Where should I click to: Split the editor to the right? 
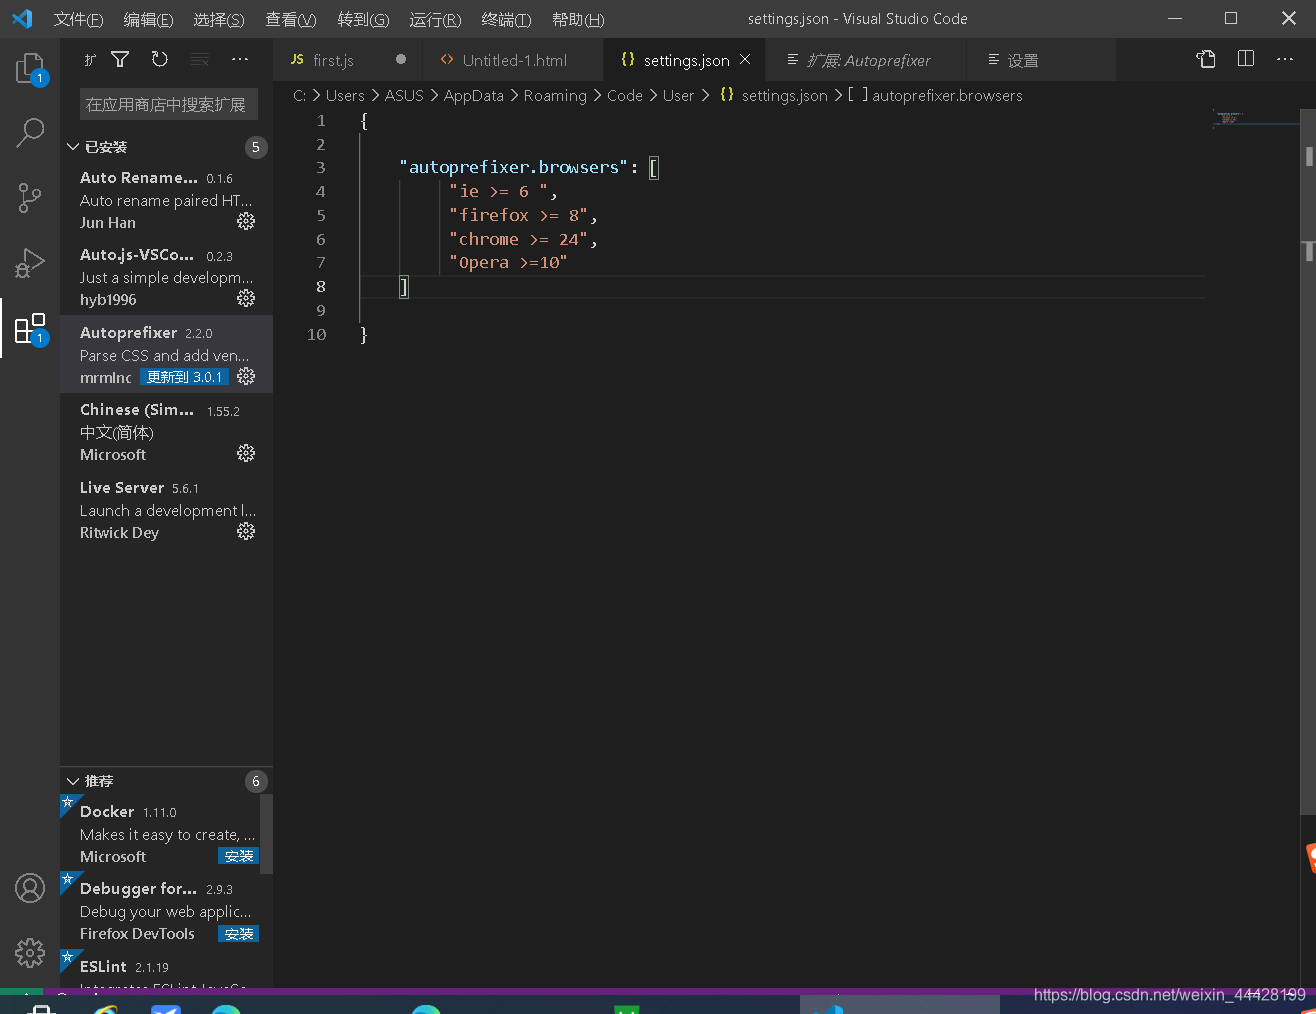pyautogui.click(x=1246, y=59)
